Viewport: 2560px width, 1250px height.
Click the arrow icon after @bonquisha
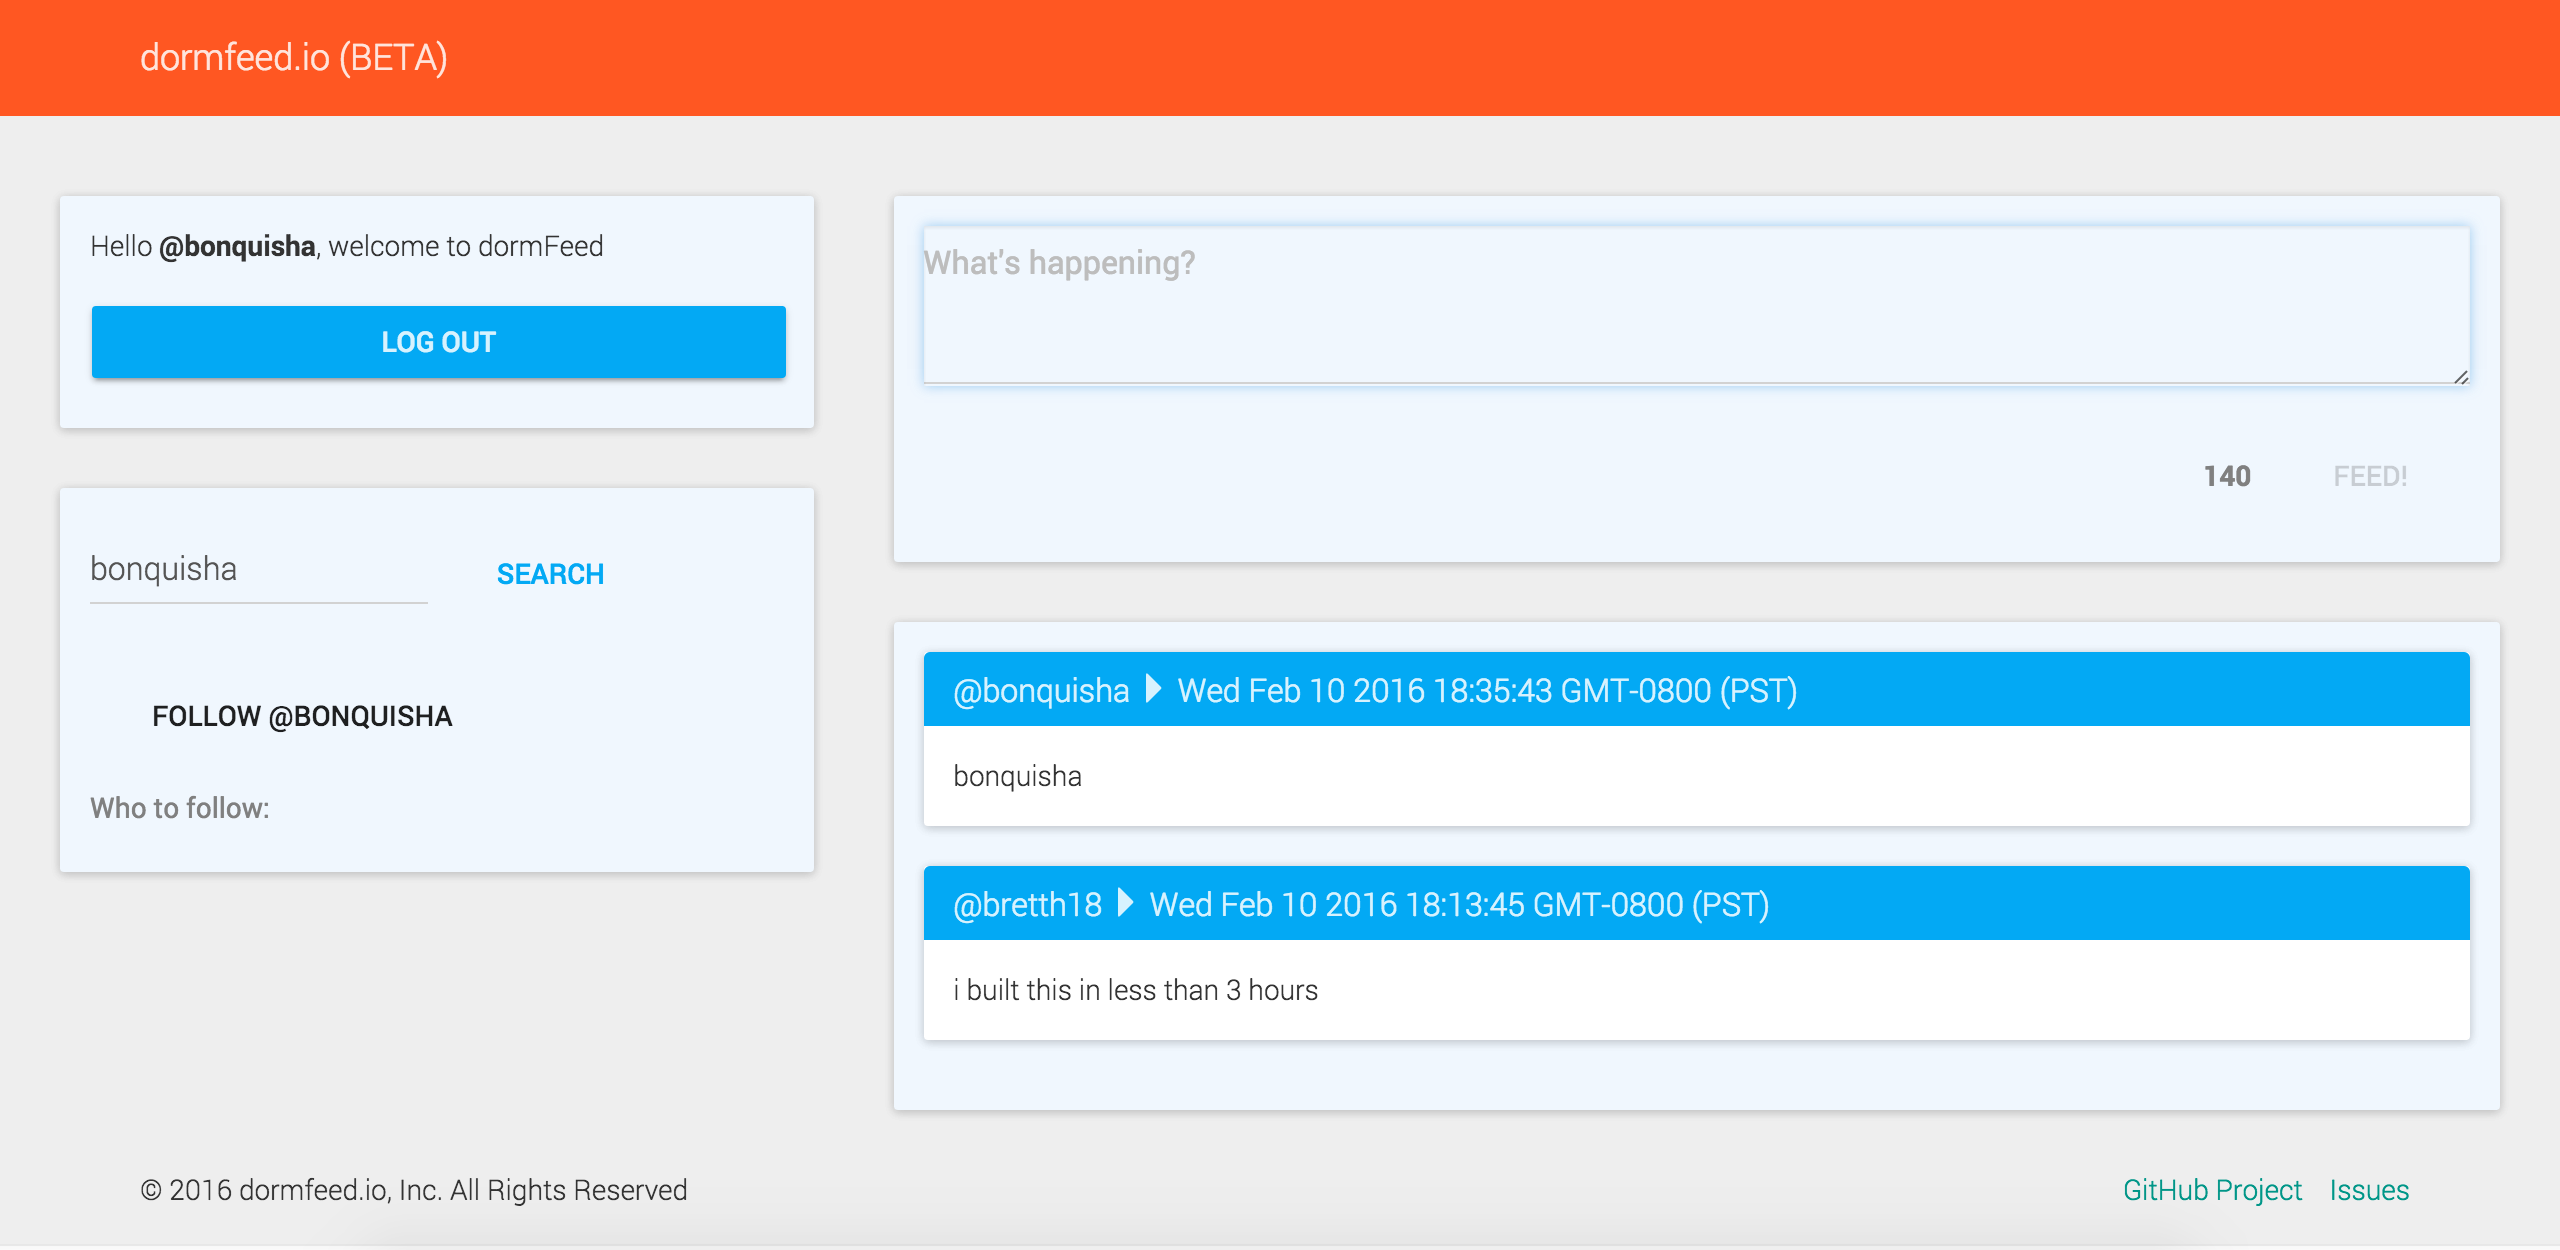1153,689
